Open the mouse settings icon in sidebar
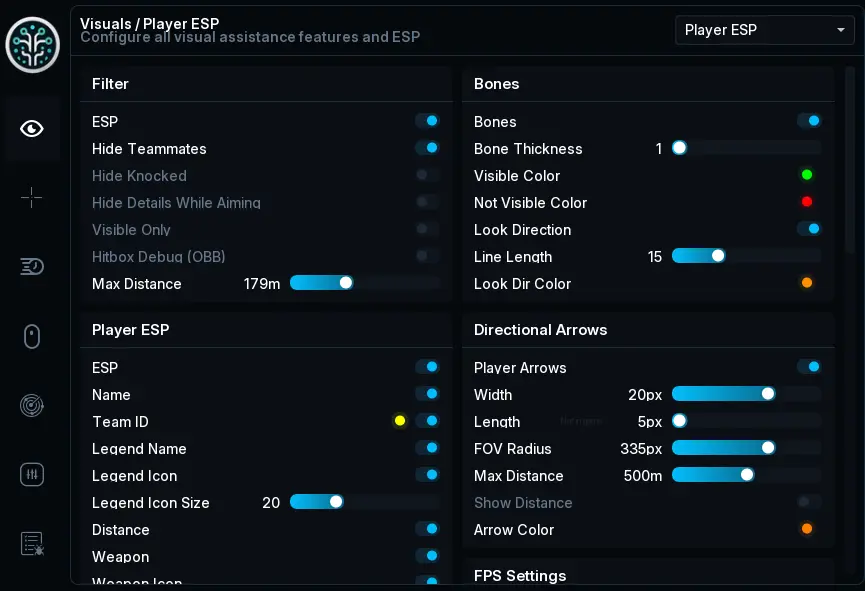The width and height of the screenshot is (865, 591). click(31, 336)
